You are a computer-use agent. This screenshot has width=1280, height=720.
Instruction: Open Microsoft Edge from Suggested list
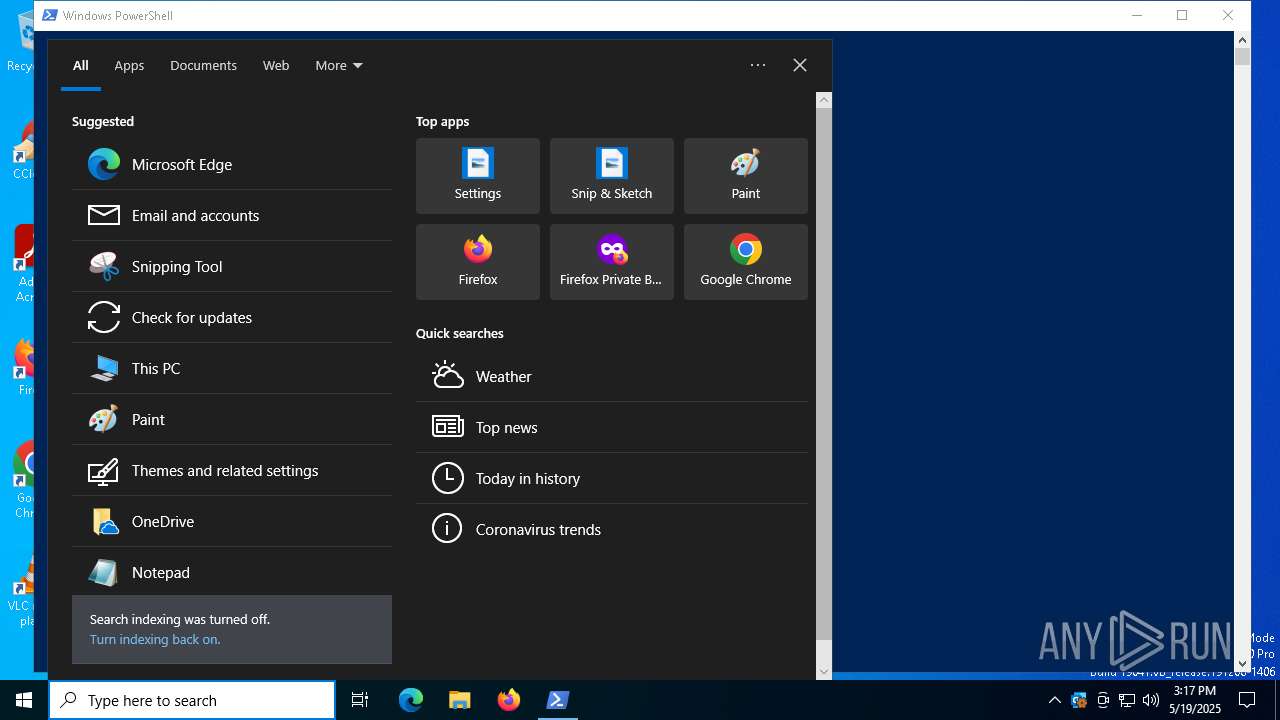(x=232, y=164)
